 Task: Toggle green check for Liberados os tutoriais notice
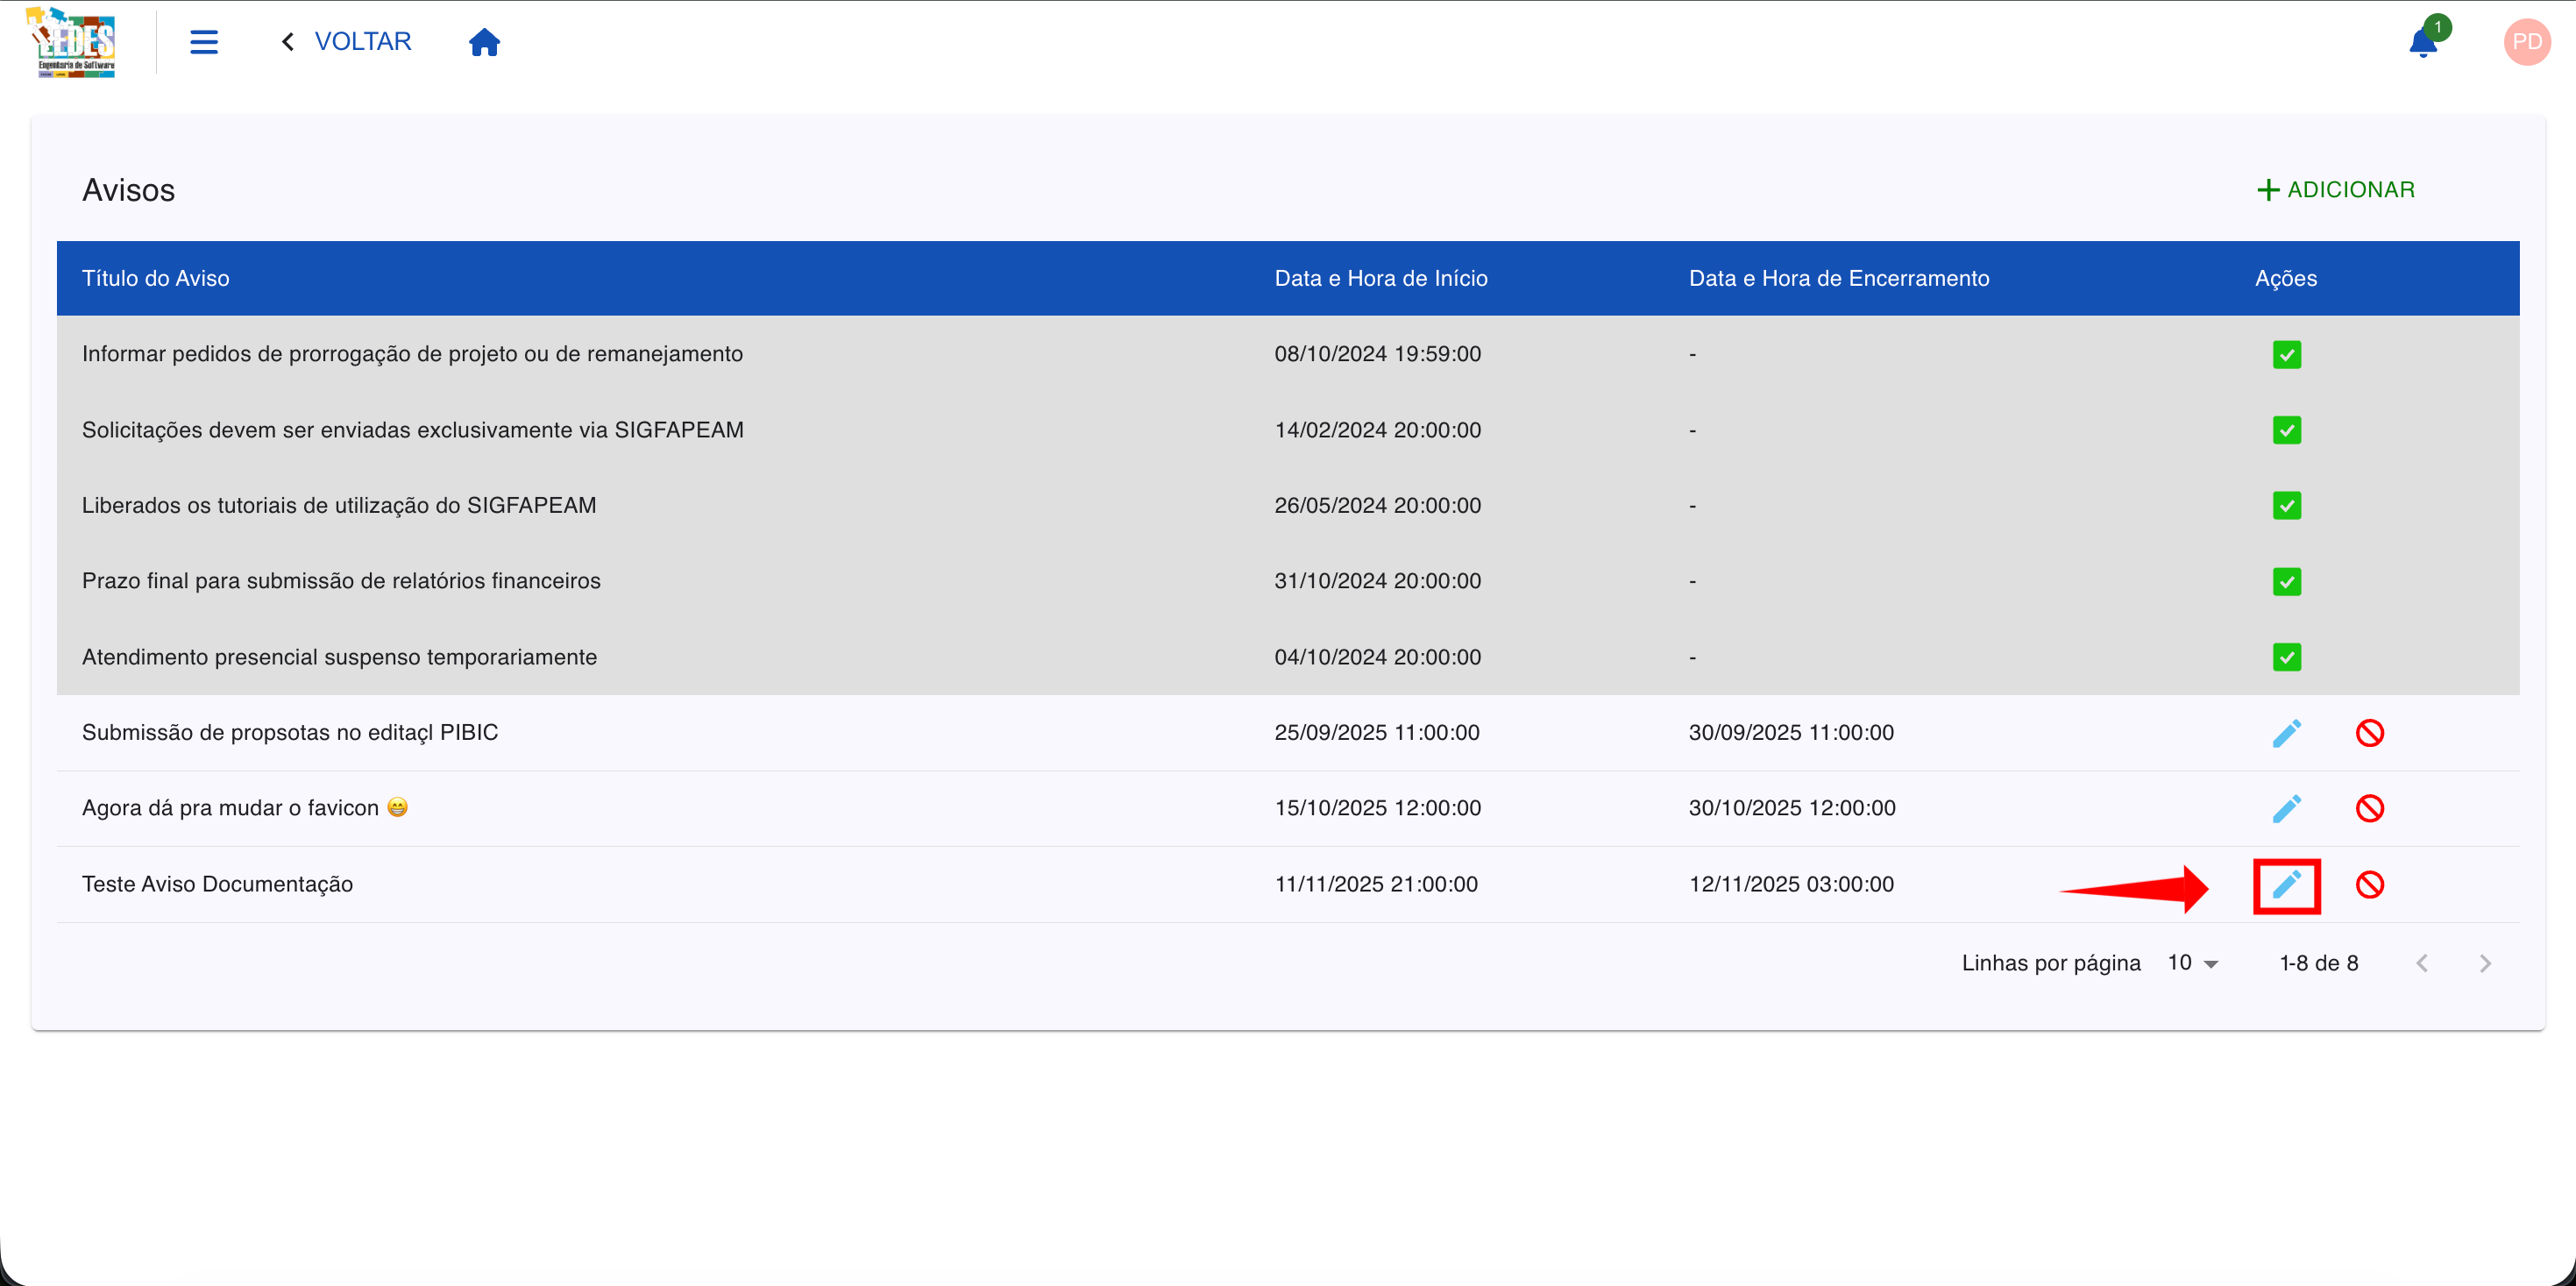coord(2286,506)
